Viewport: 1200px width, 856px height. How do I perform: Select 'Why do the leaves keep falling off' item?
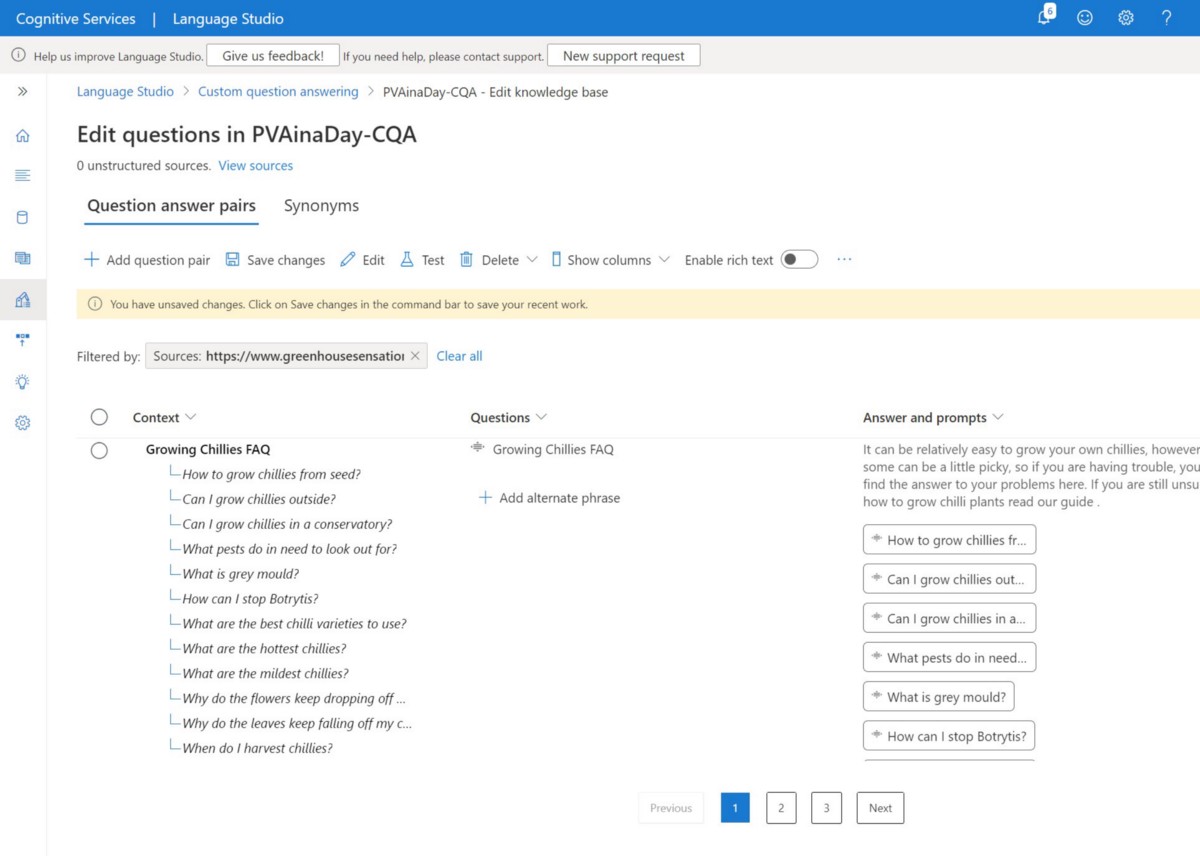pos(297,724)
